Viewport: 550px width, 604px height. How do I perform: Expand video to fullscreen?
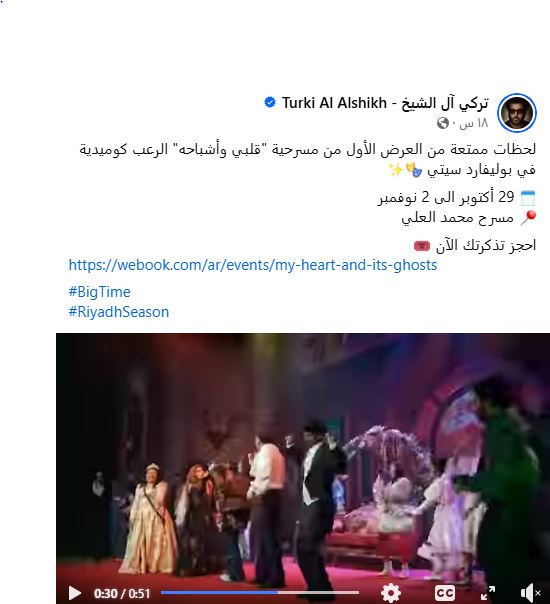pos(488,593)
